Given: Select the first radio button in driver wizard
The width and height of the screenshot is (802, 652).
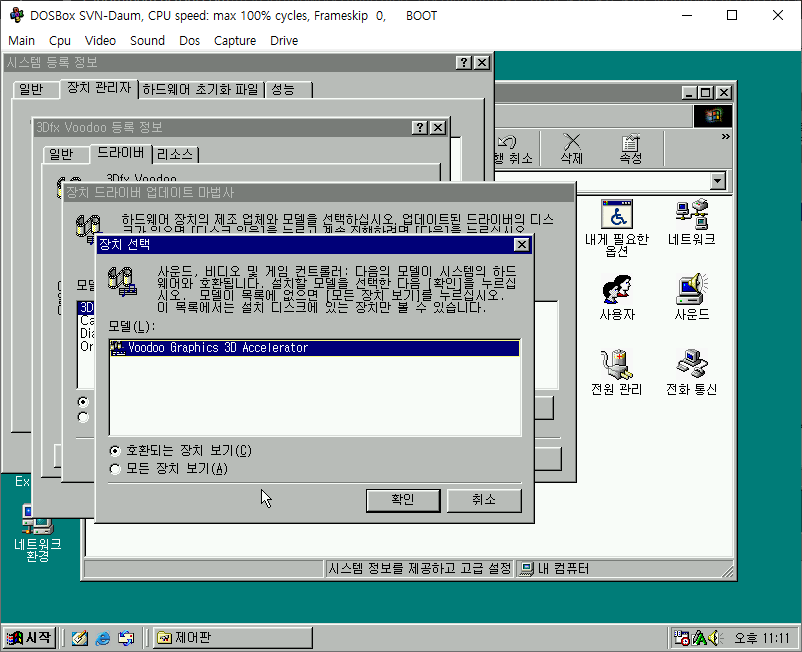Looking at the screenshot, I should [x=83, y=402].
